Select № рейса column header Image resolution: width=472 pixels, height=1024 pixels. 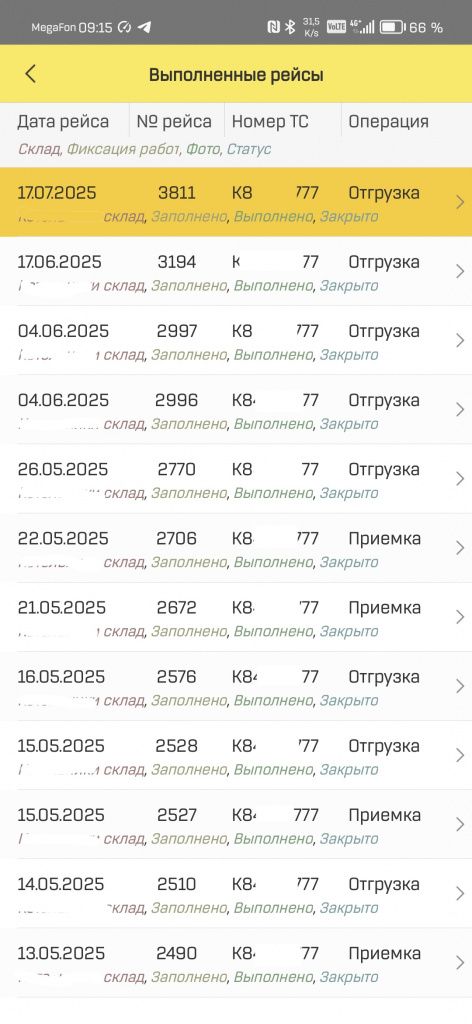(174, 121)
